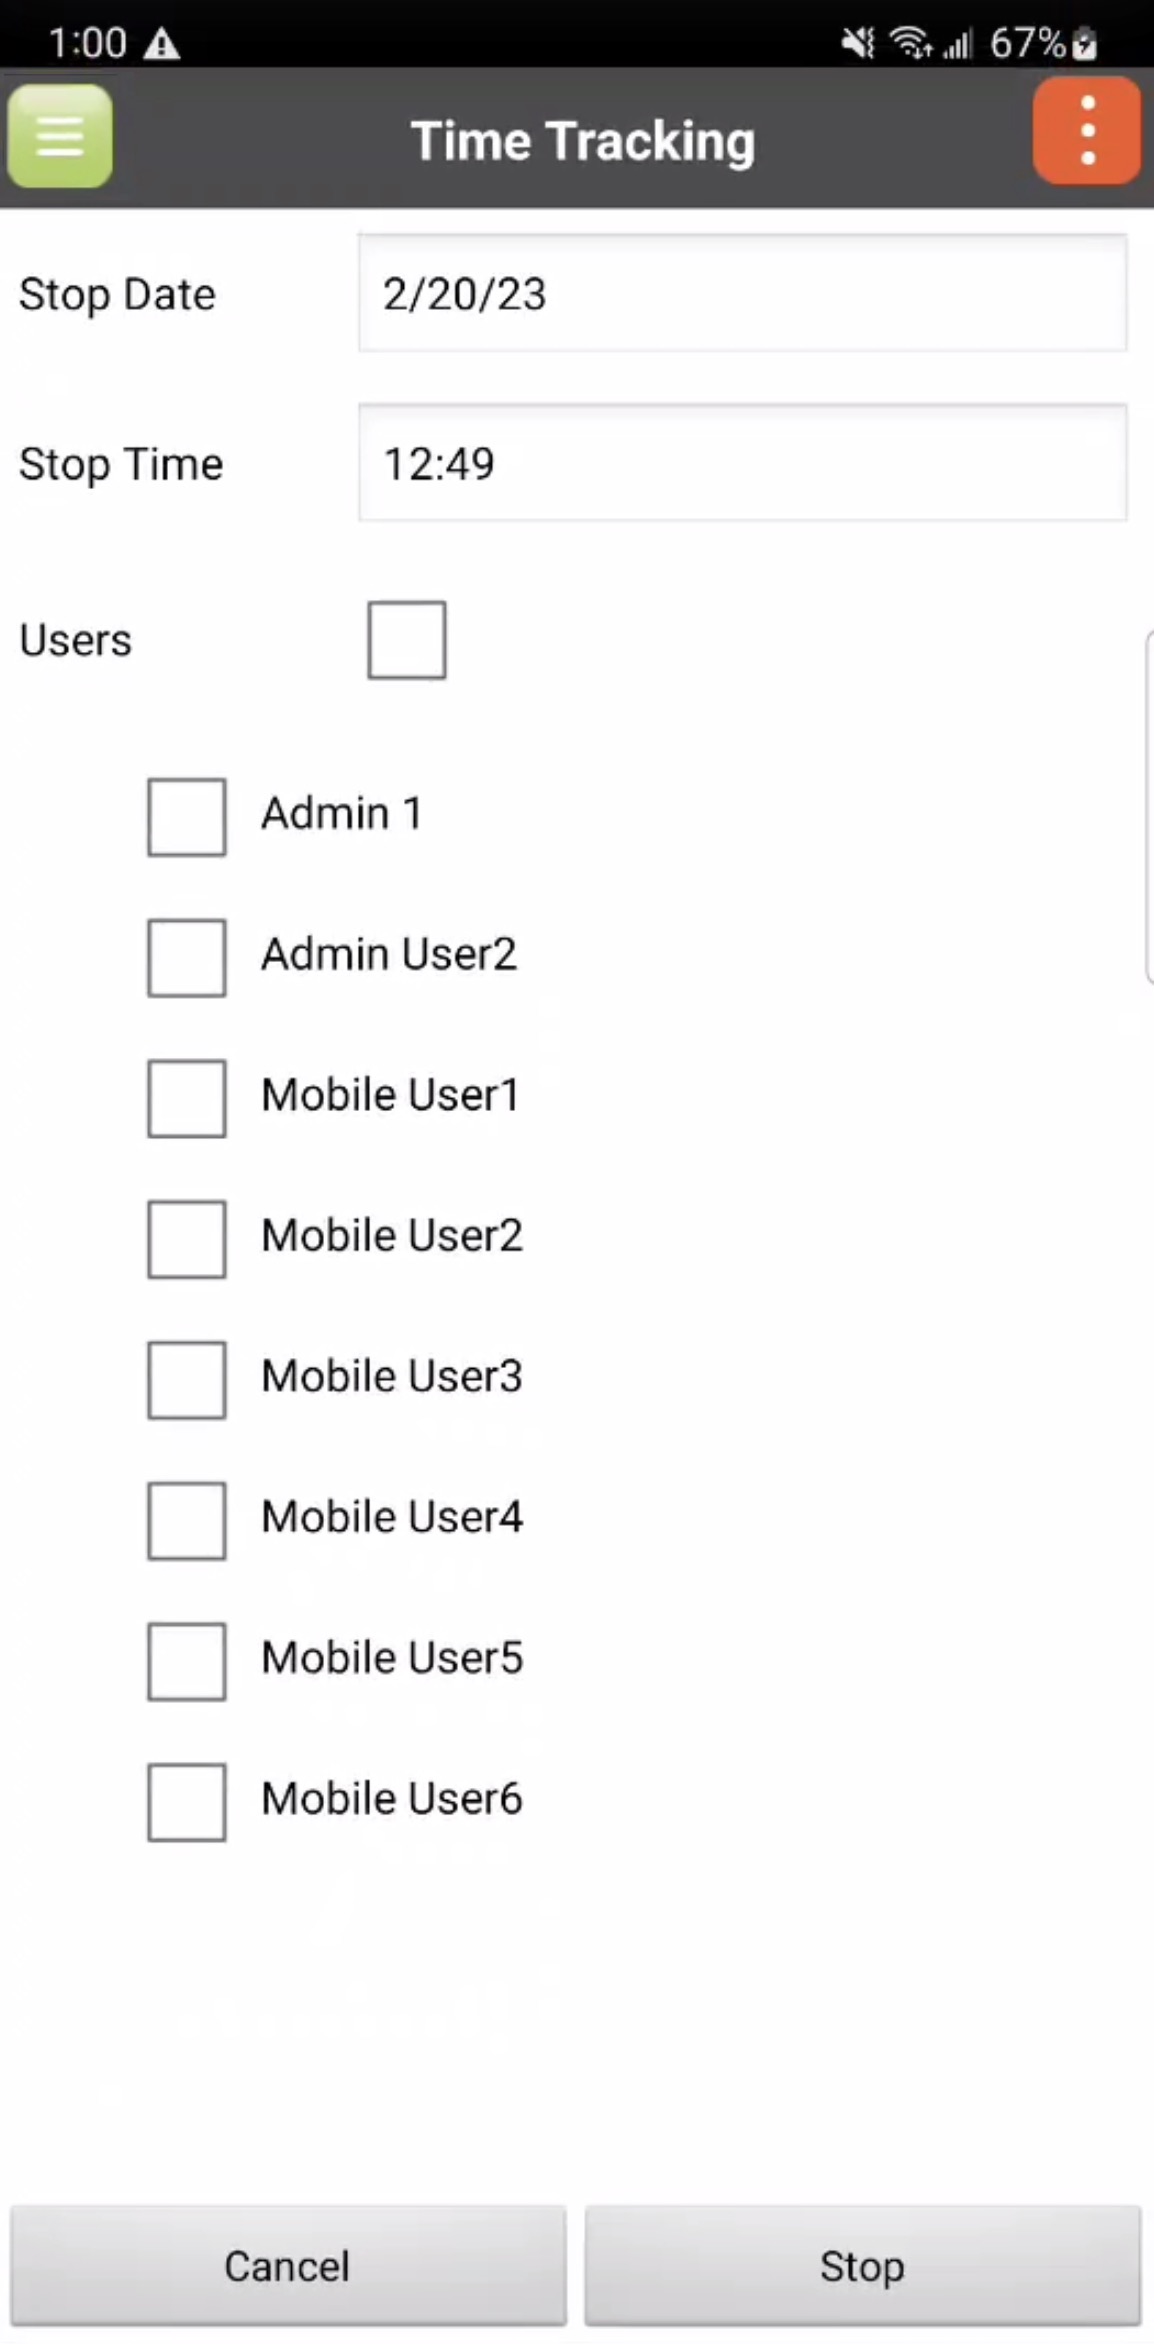The width and height of the screenshot is (1154, 2344).
Task: Open the green hamburger menu
Action: [x=60, y=136]
